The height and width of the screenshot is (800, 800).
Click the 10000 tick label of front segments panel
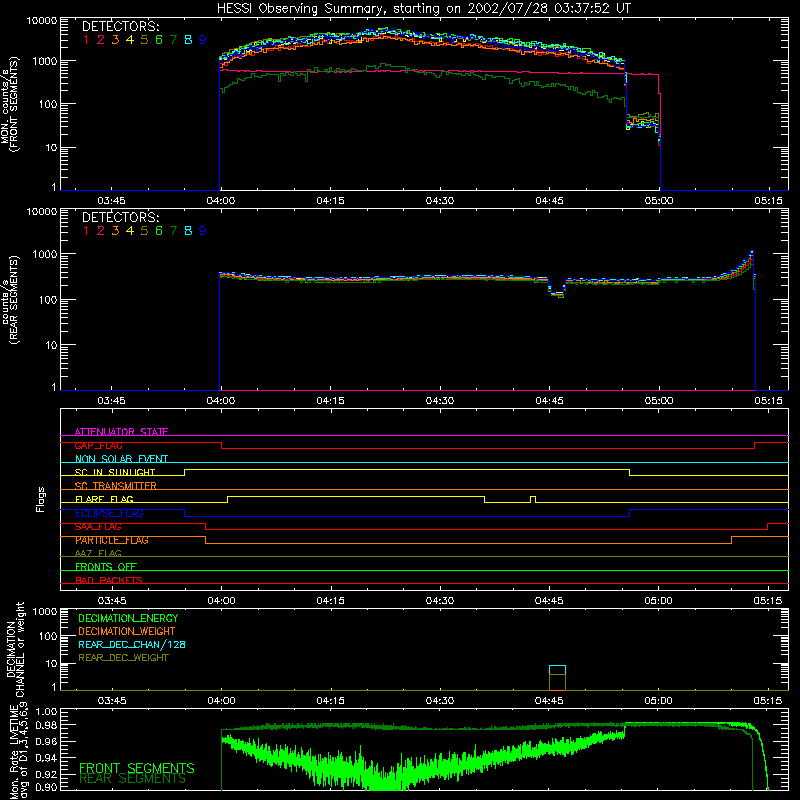42,20
